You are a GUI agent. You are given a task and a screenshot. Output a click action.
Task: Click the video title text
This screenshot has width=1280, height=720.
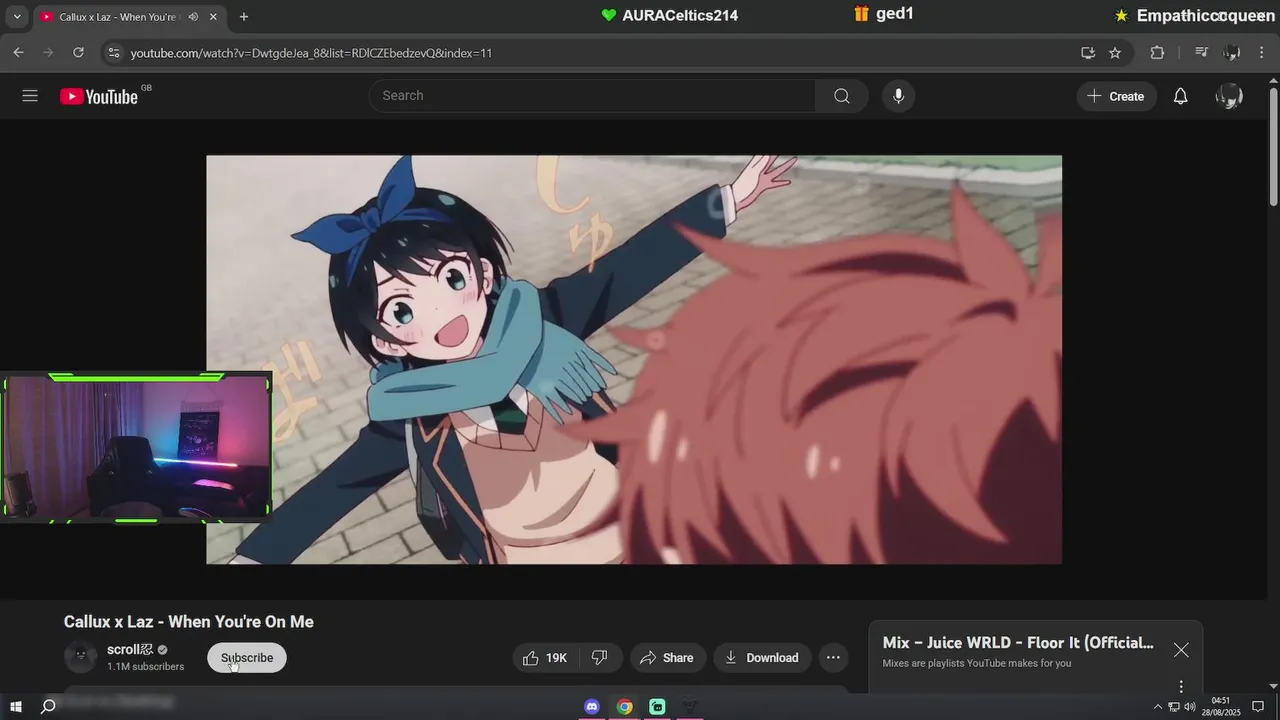(189, 622)
